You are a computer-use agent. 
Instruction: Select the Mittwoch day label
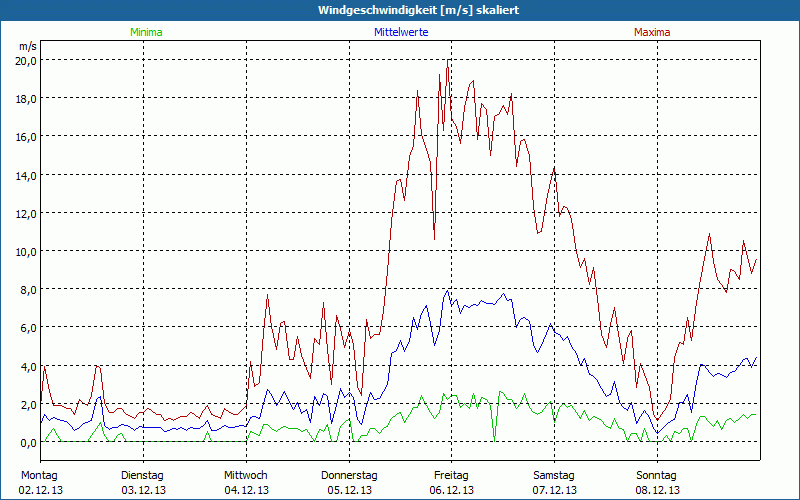246,475
